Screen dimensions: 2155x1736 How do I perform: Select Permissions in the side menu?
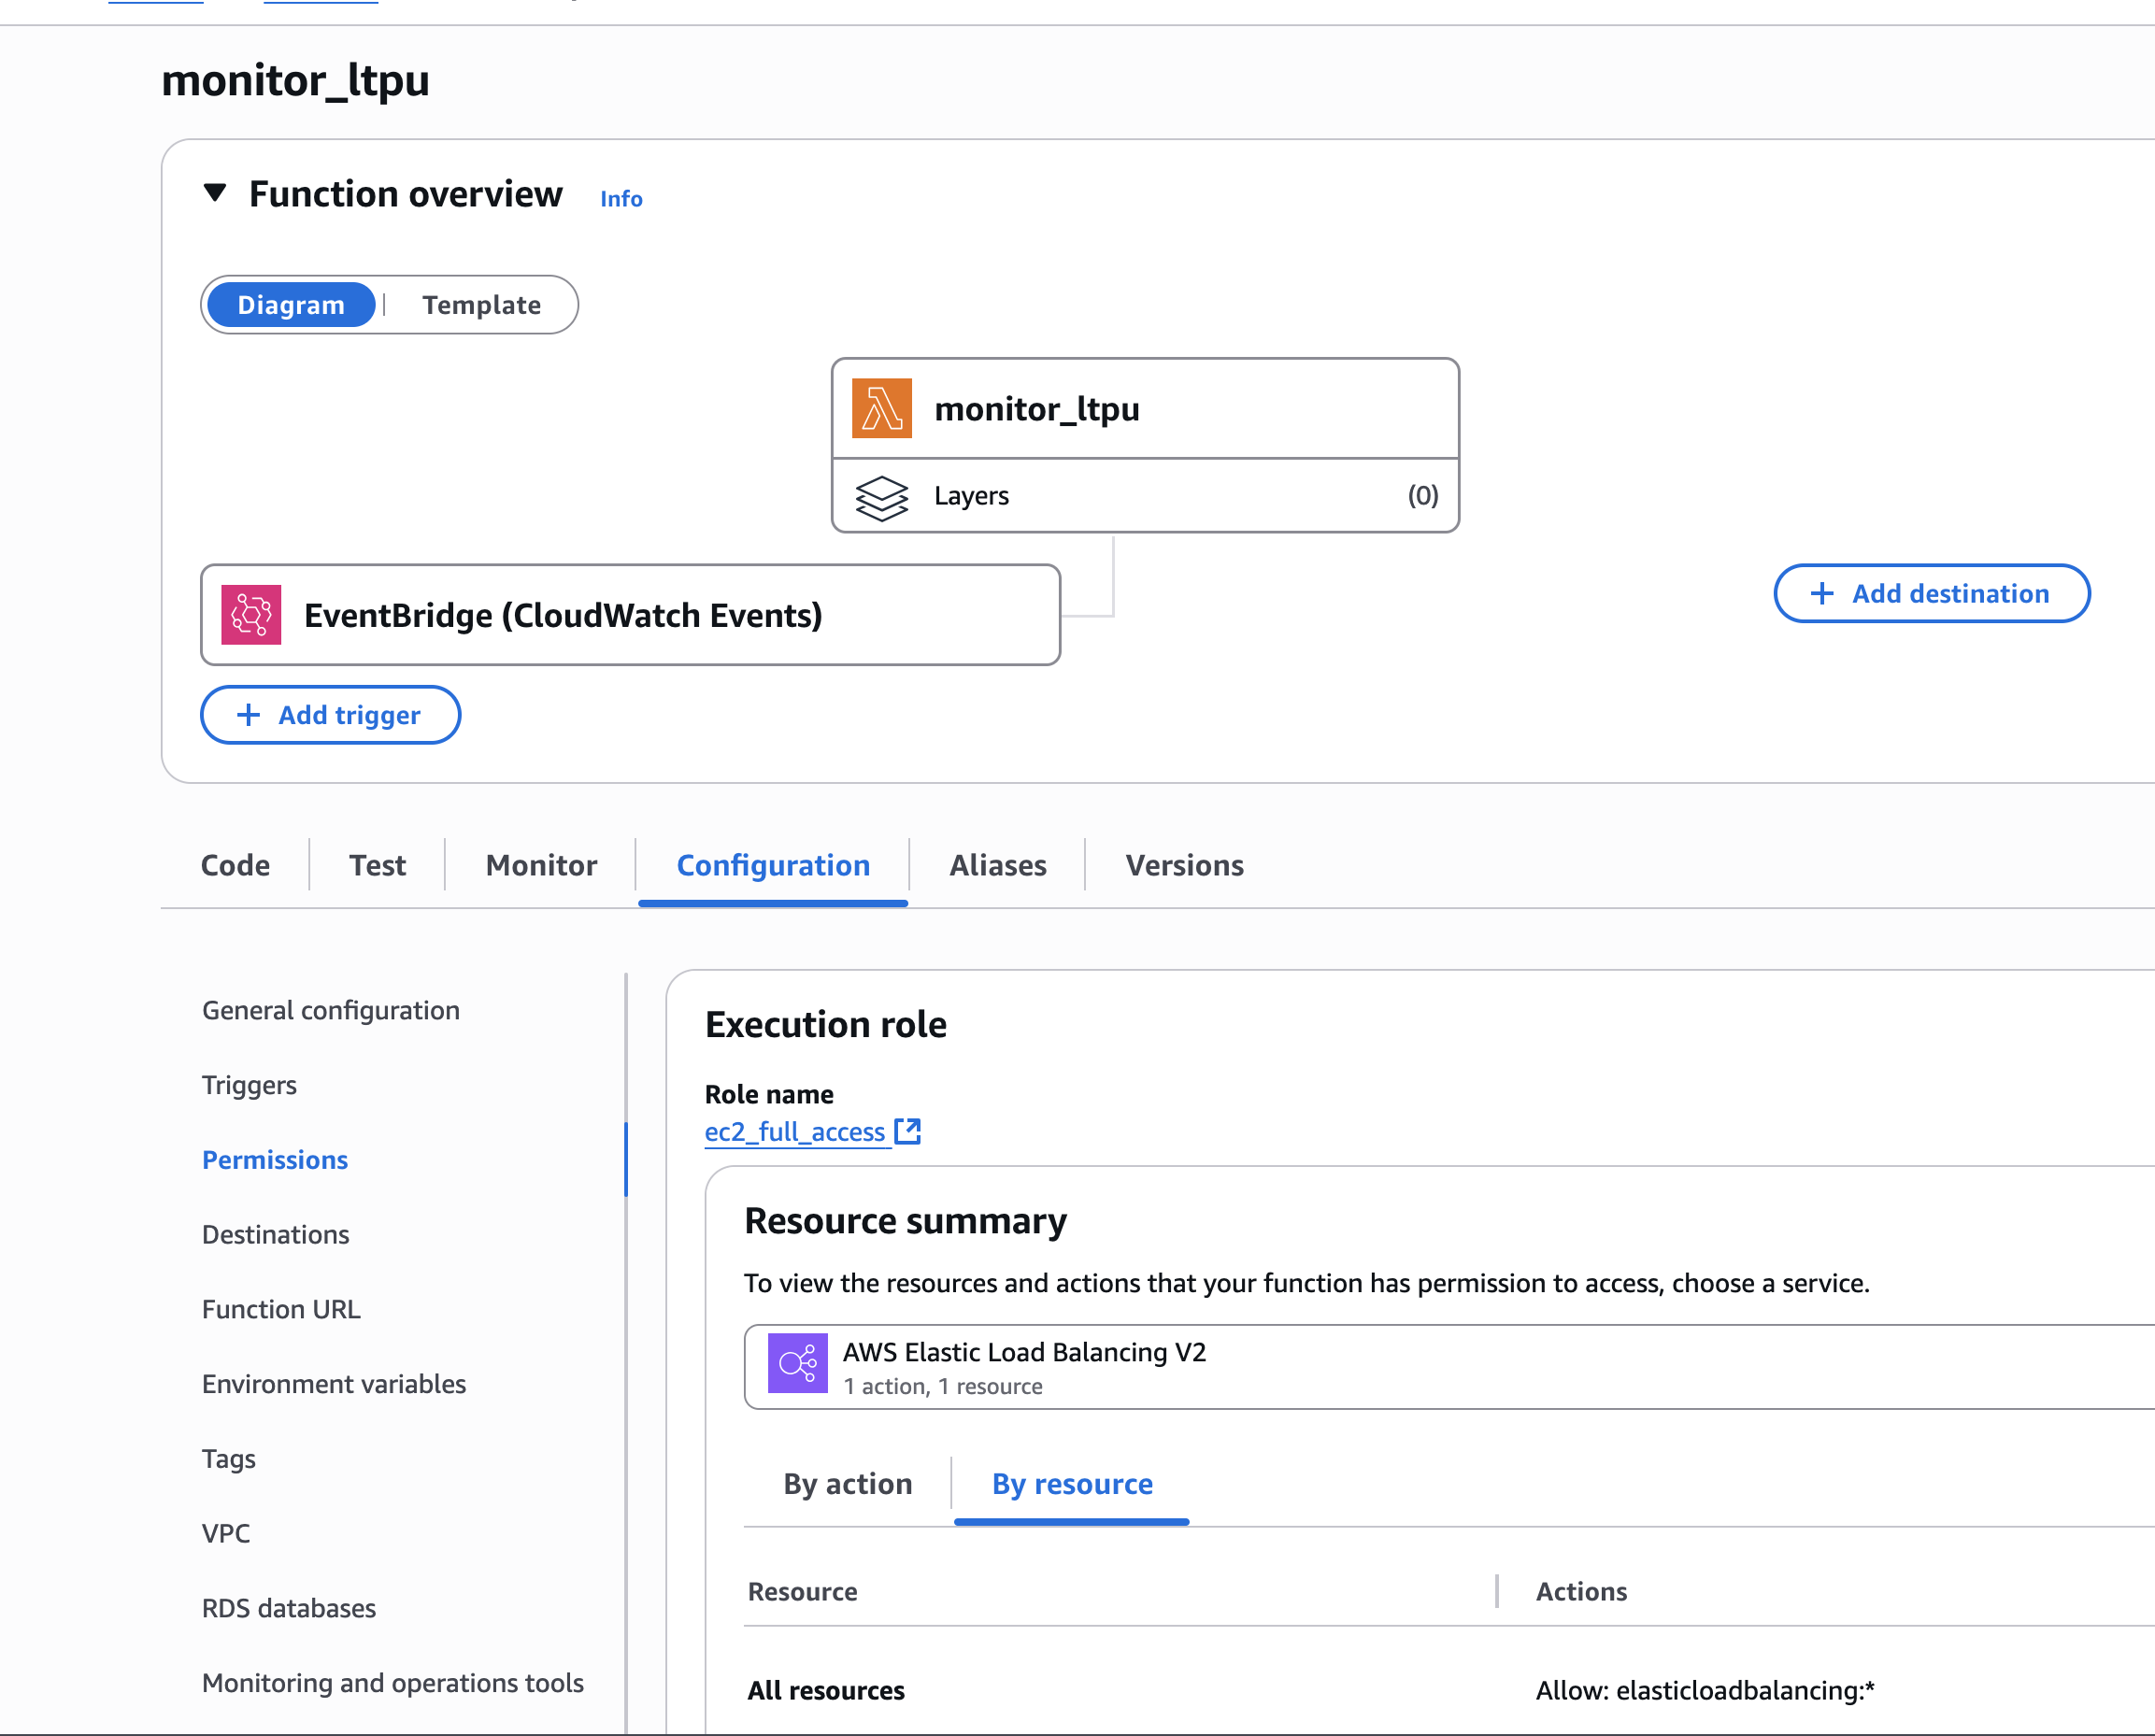click(275, 1160)
